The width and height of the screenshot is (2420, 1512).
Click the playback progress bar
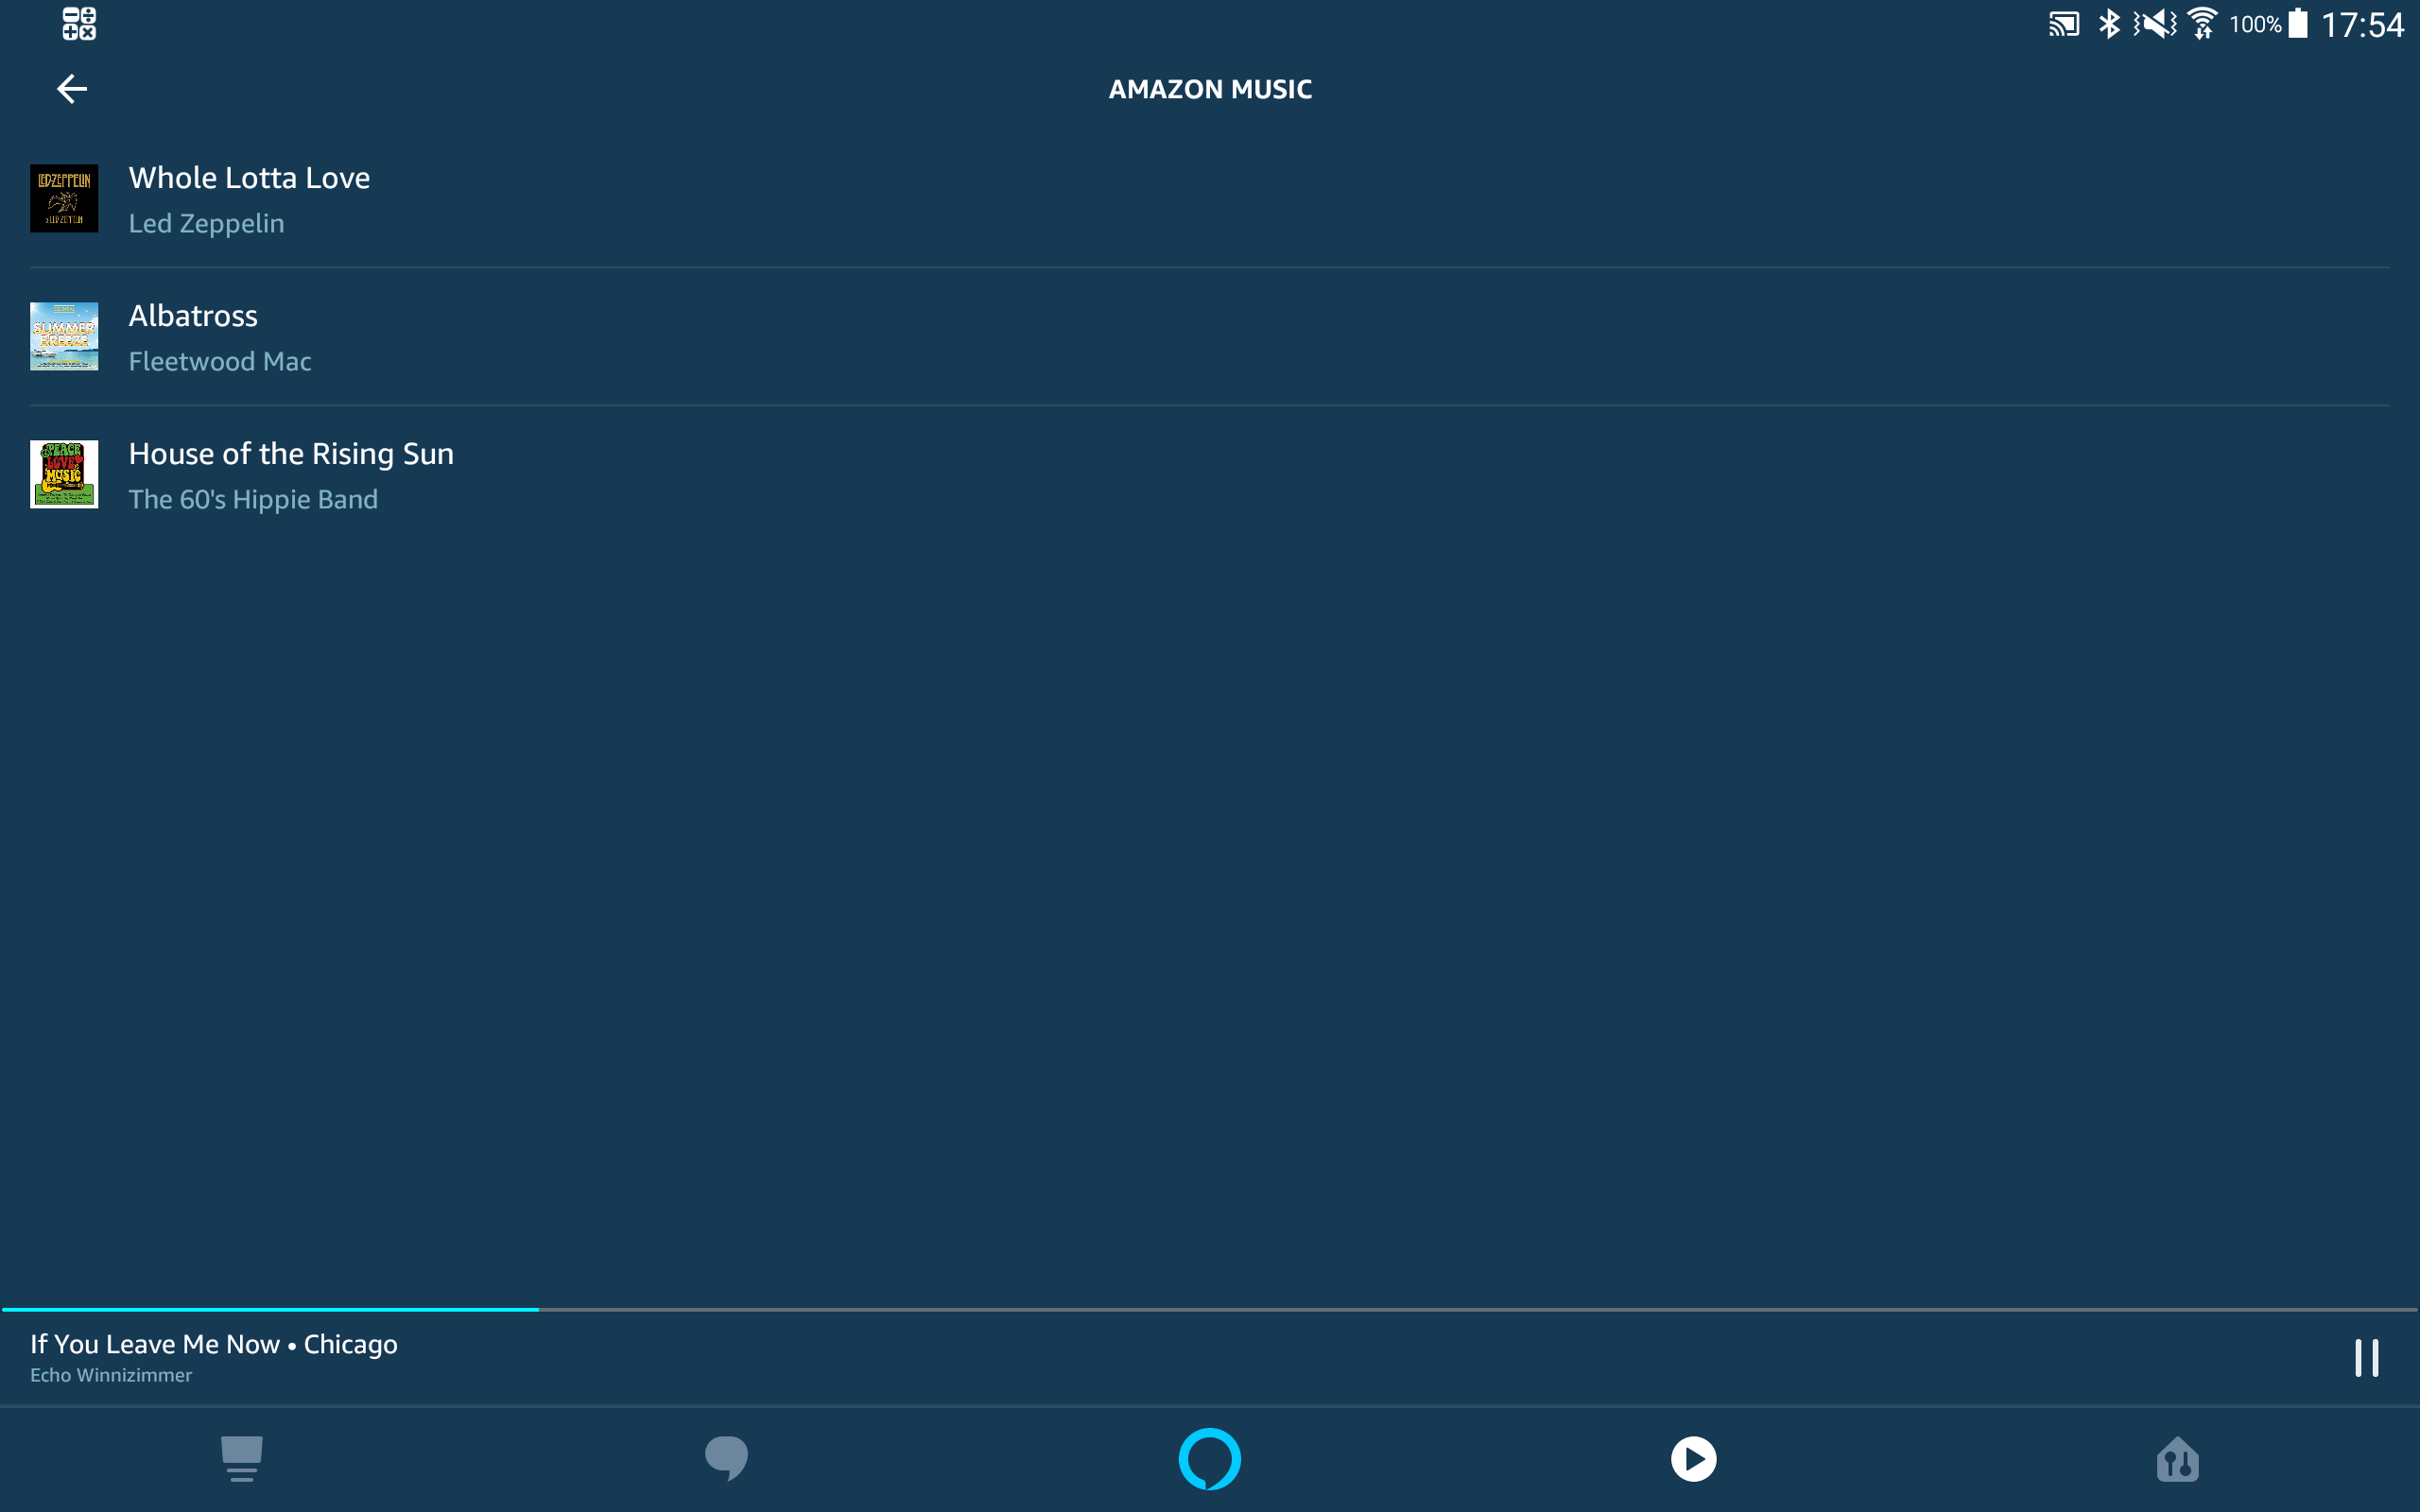pos(1210,1309)
